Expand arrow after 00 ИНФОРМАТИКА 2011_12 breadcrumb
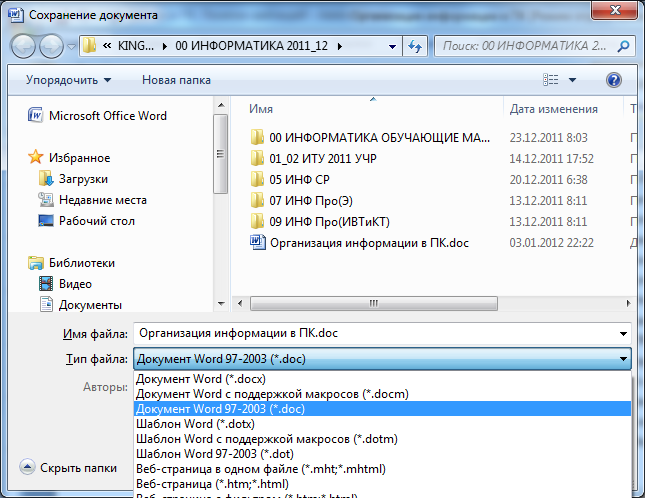Image resolution: width=645 pixels, height=498 pixels. 340,46
